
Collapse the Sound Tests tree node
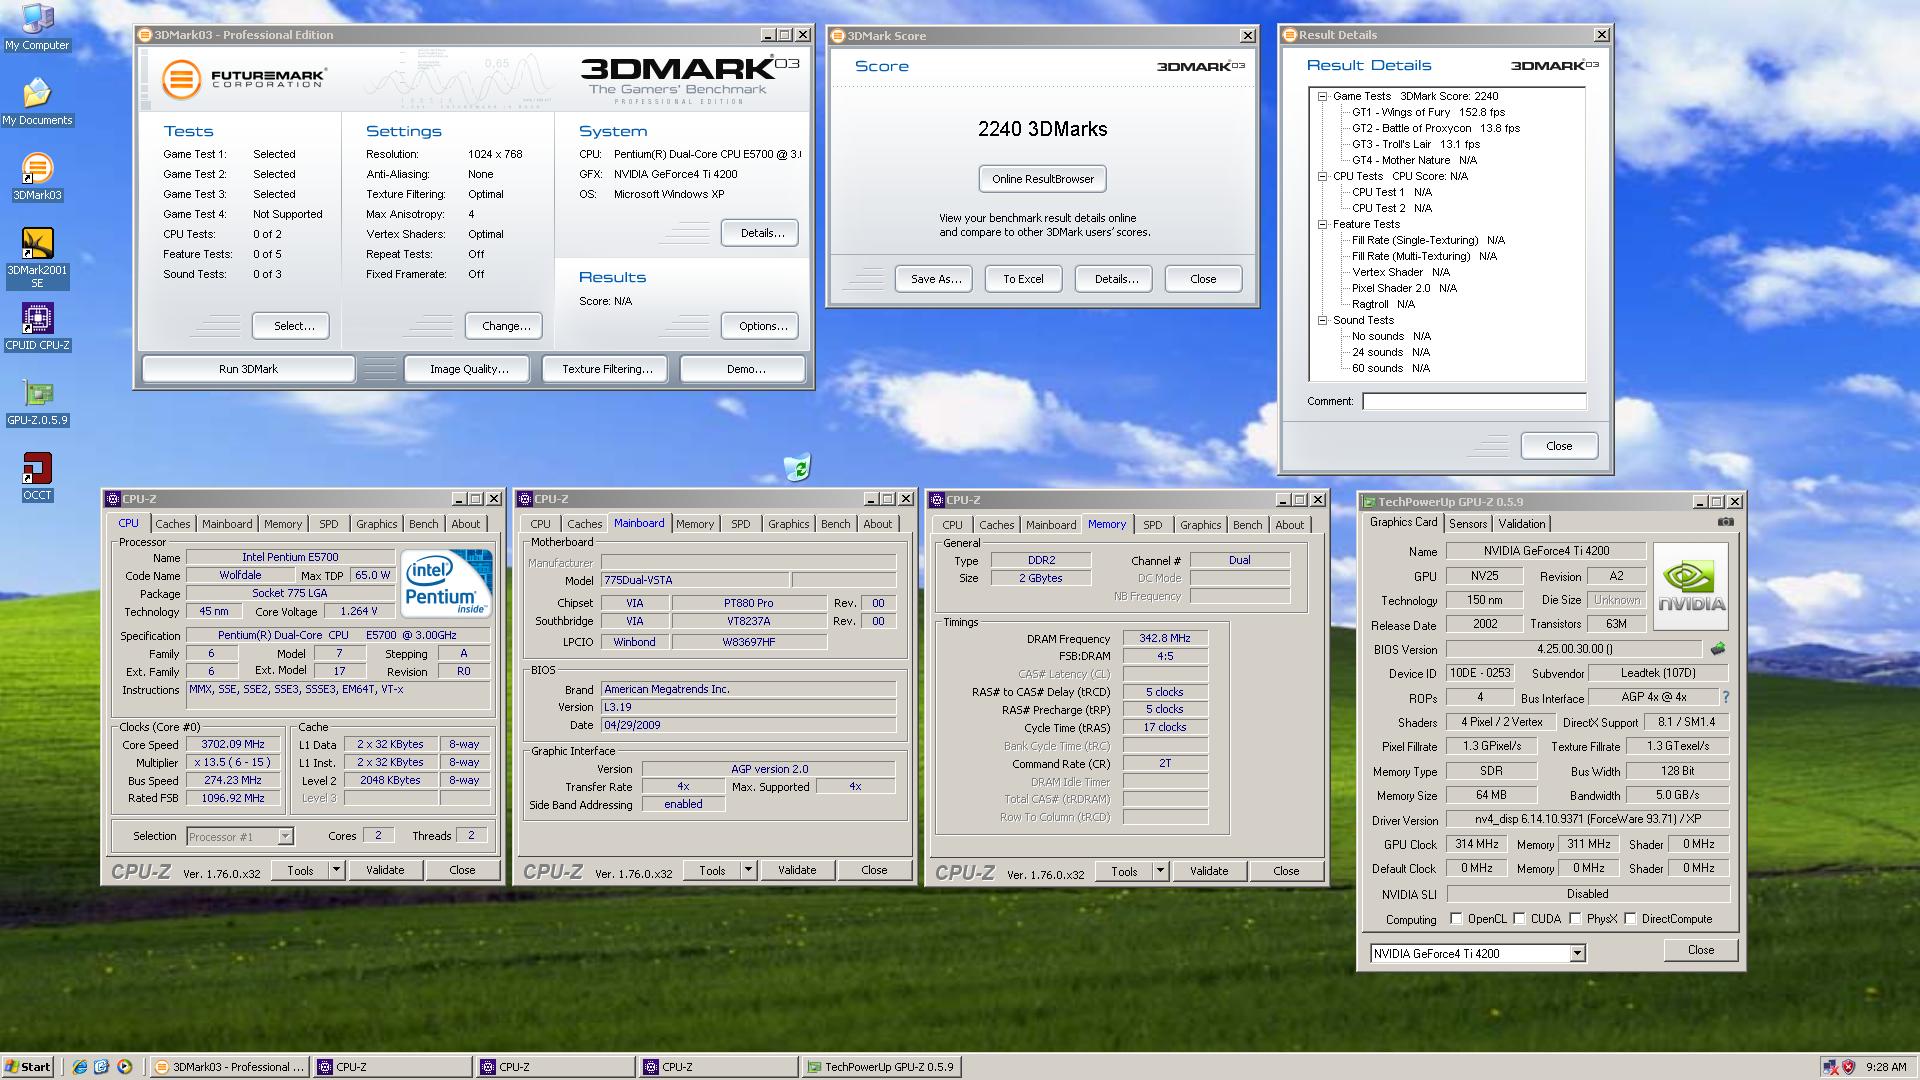tap(1322, 320)
